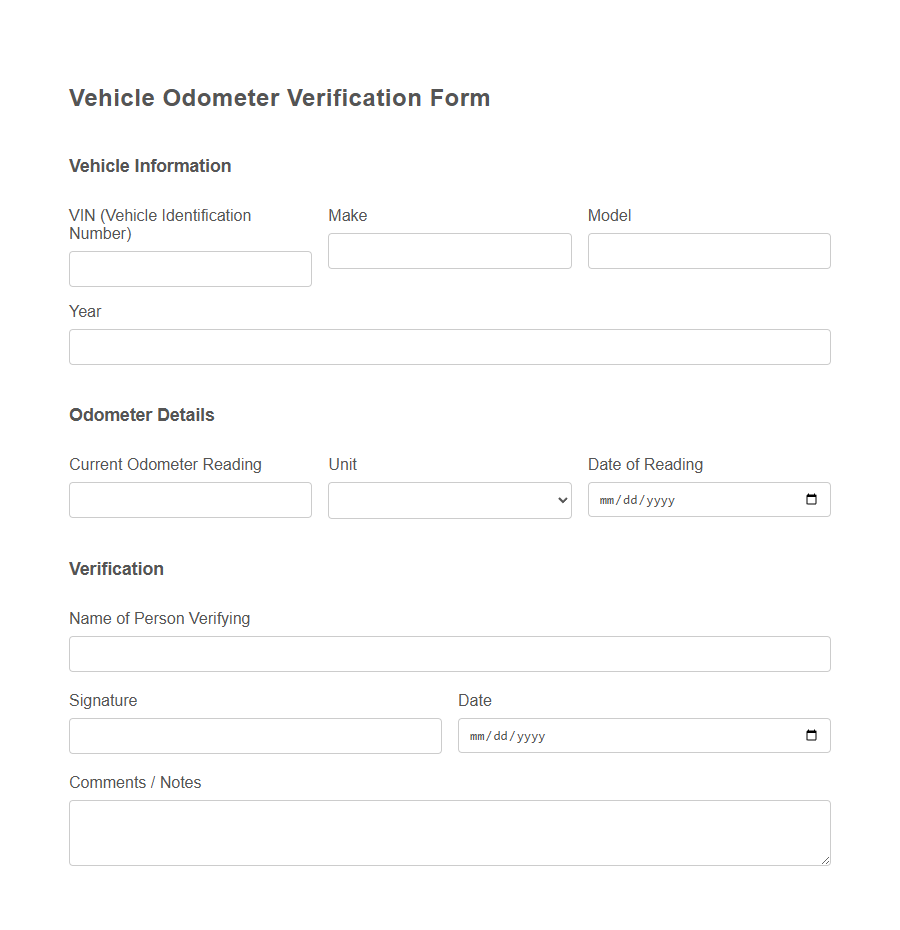Click the Odometer Details section heading
This screenshot has height=930, width=900.
142,415
